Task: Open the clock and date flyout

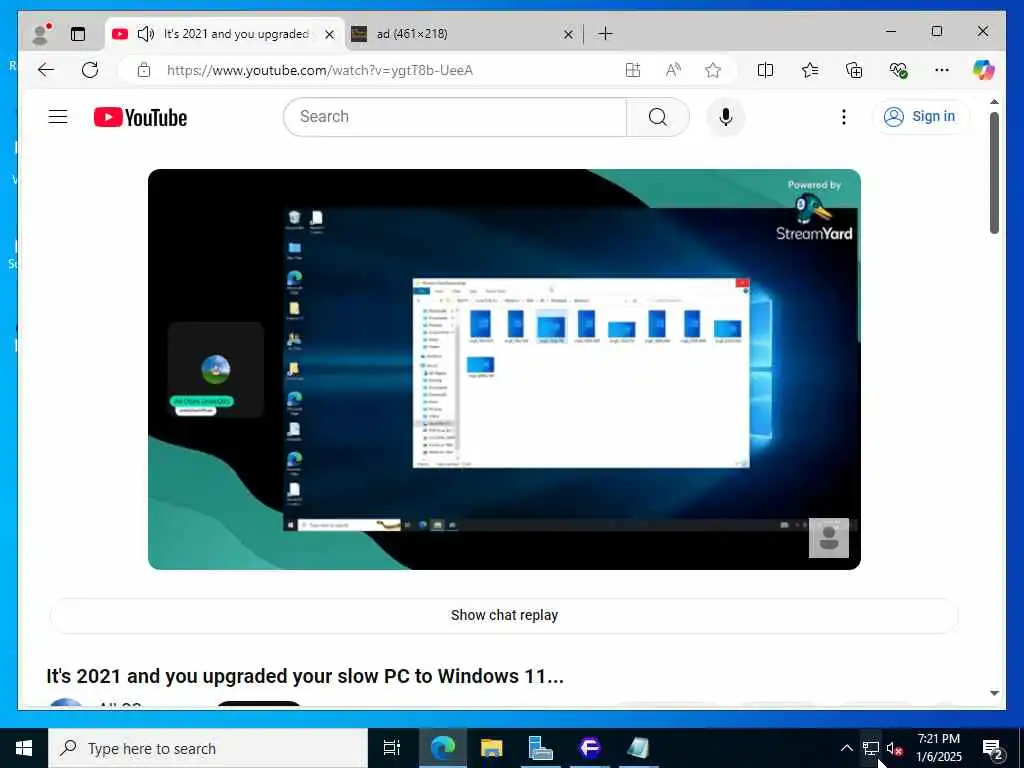Action: (938, 748)
